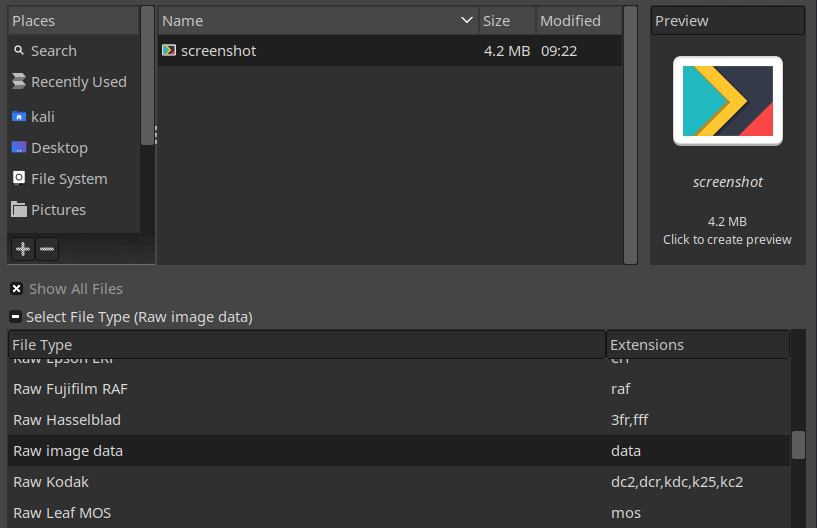817x528 pixels.
Task: Click the 'raf' extension cell
Action: click(x=621, y=389)
